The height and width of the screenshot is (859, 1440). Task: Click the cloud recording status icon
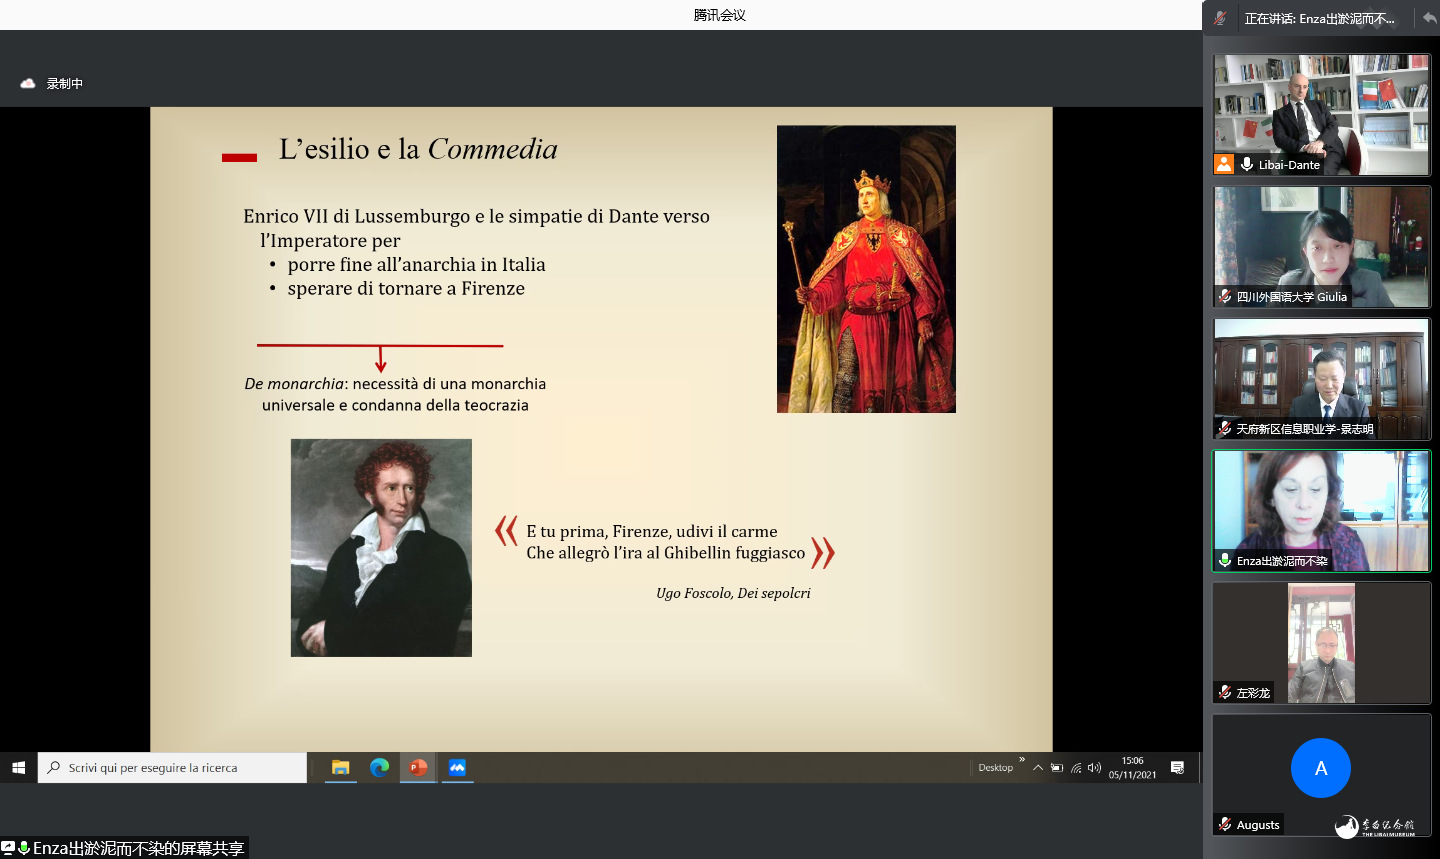tap(28, 84)
